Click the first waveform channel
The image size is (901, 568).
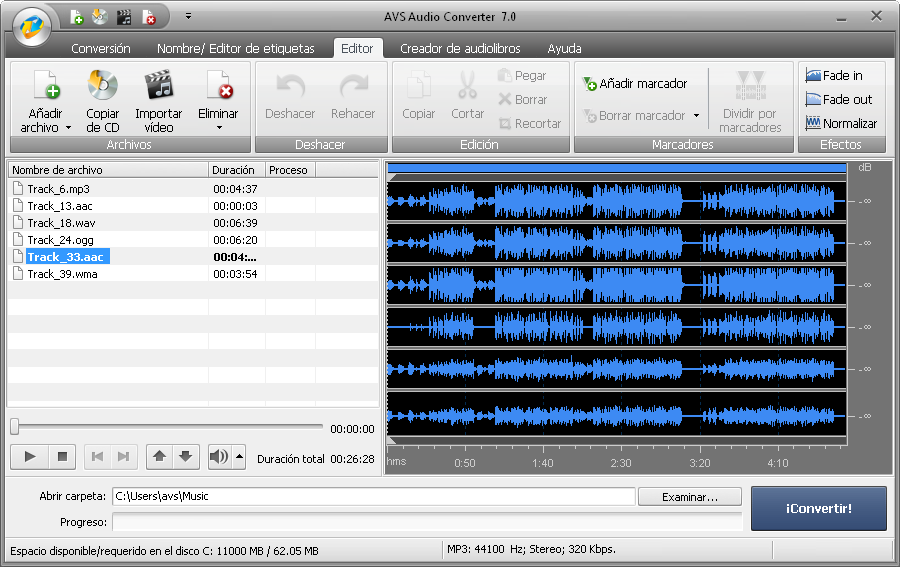click(x=617, y=201)
